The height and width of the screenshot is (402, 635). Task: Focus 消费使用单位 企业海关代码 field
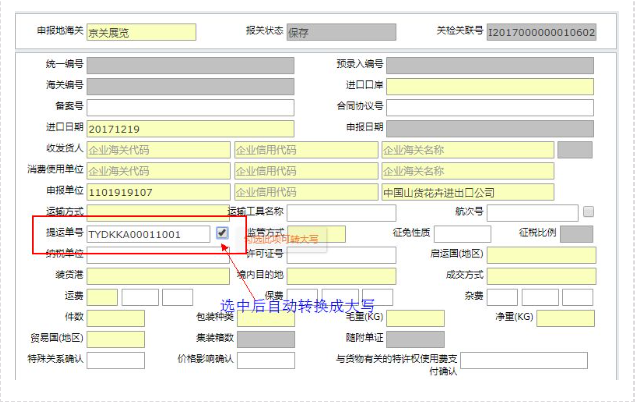[158, 171]
